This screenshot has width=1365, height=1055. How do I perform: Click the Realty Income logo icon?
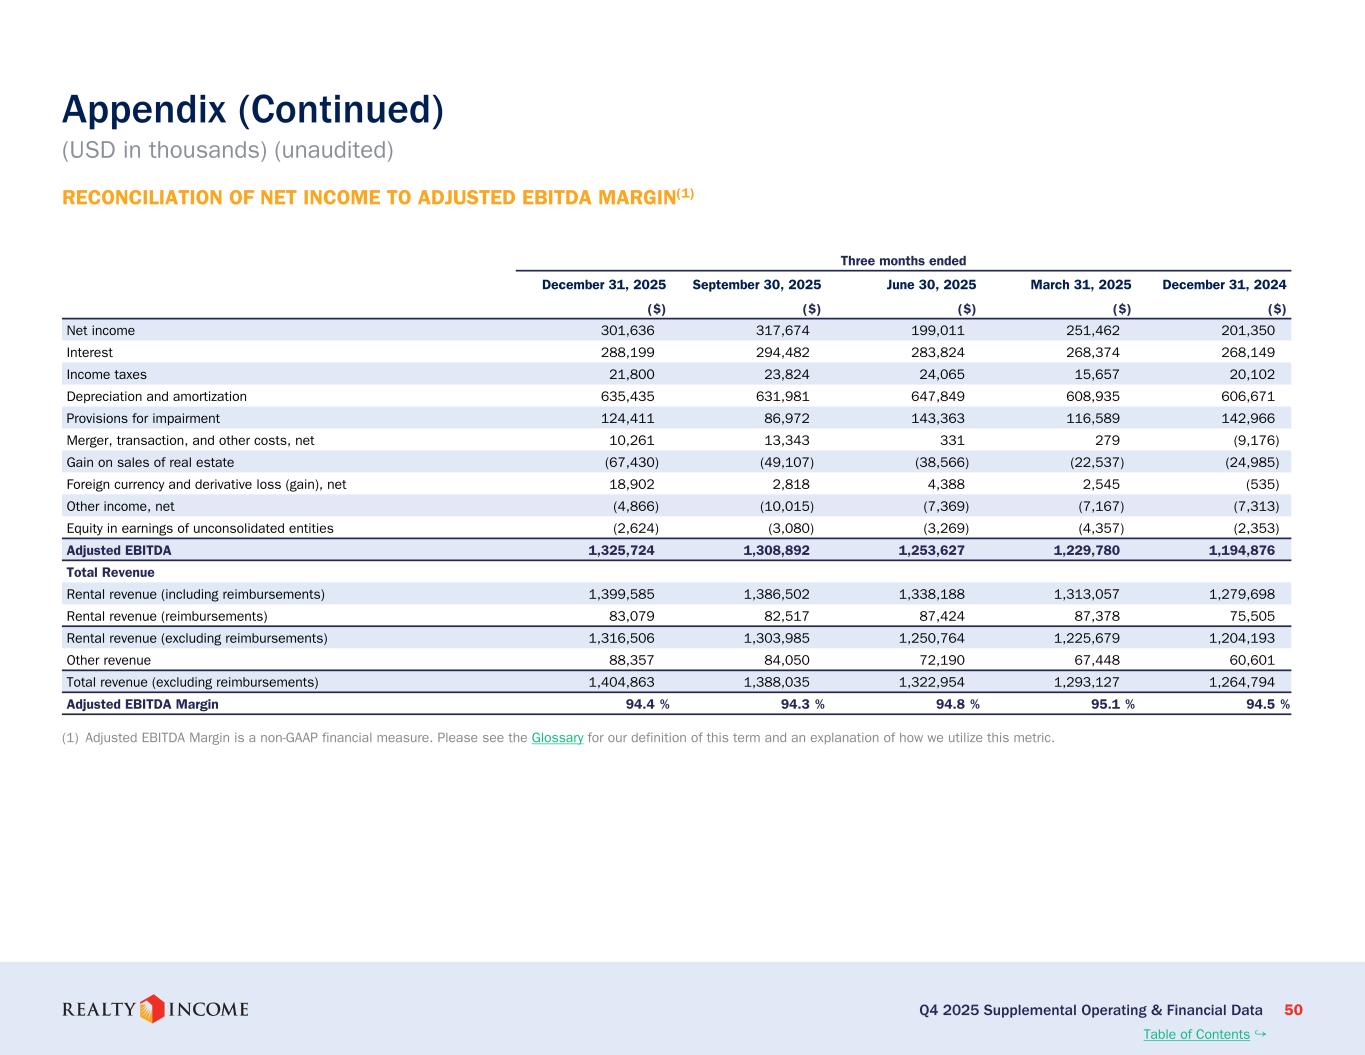[x=151, y=1009]
